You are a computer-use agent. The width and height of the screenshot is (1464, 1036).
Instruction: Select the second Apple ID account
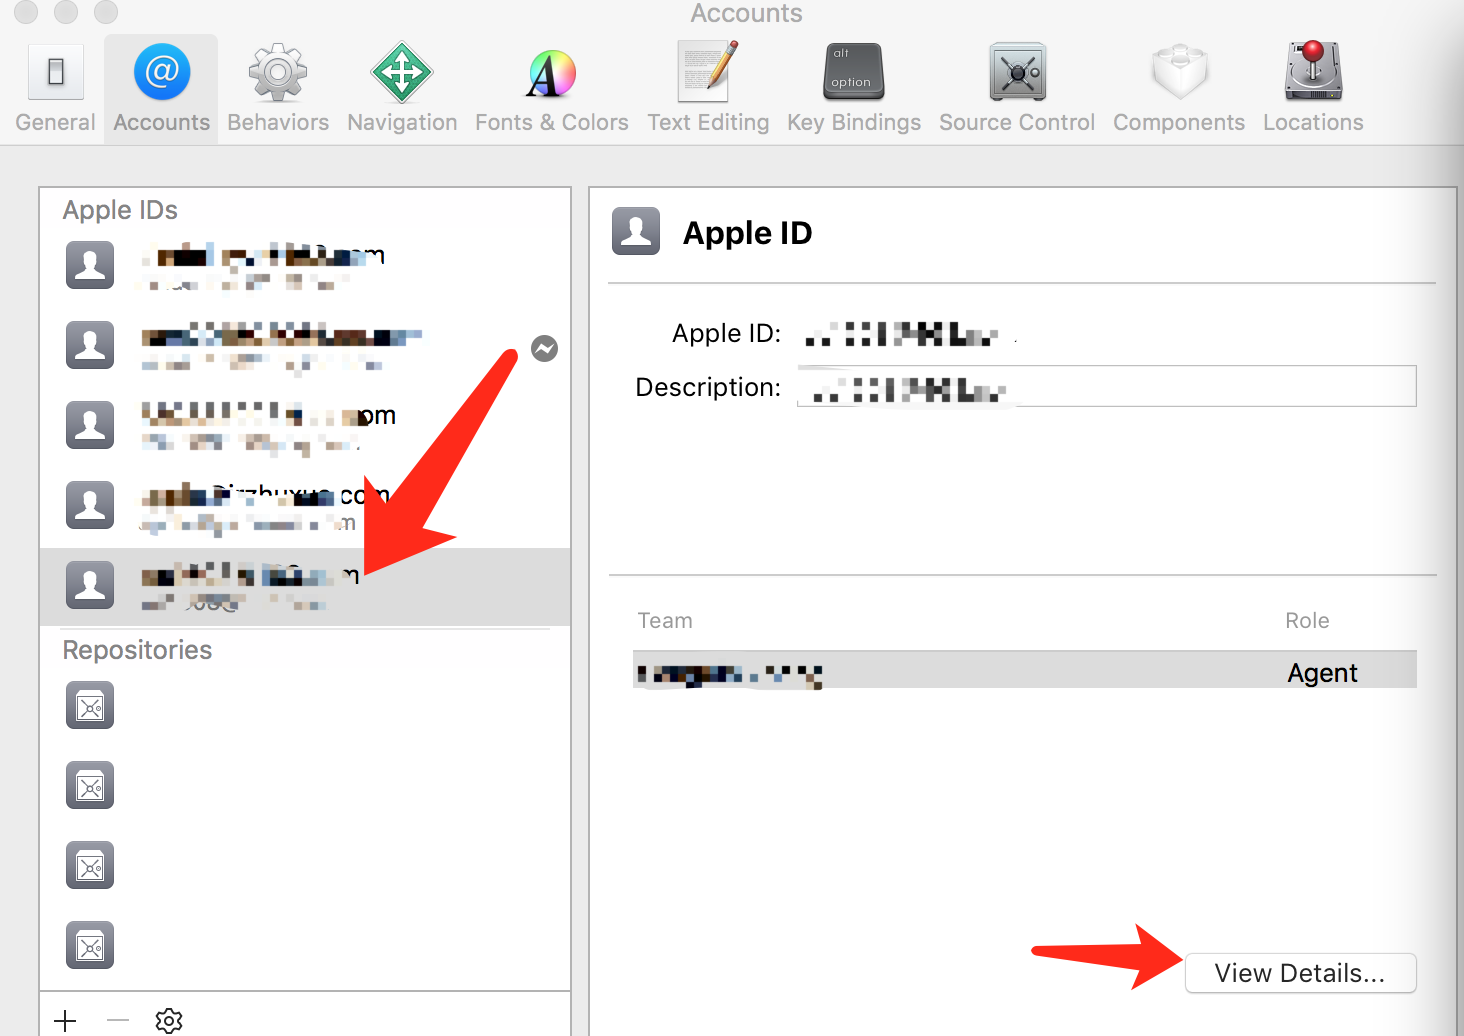(305, 346)
